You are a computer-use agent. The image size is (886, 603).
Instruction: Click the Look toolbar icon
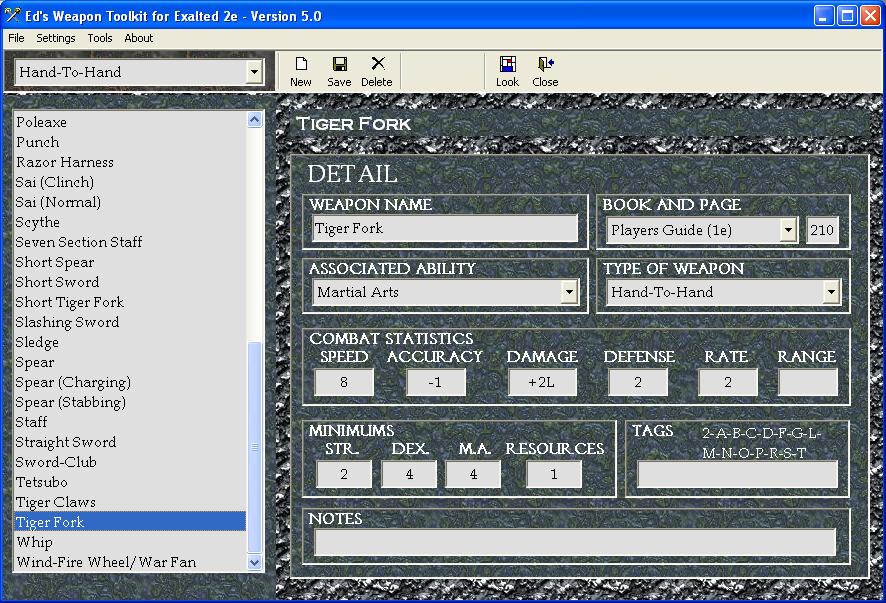click(507, 64)
